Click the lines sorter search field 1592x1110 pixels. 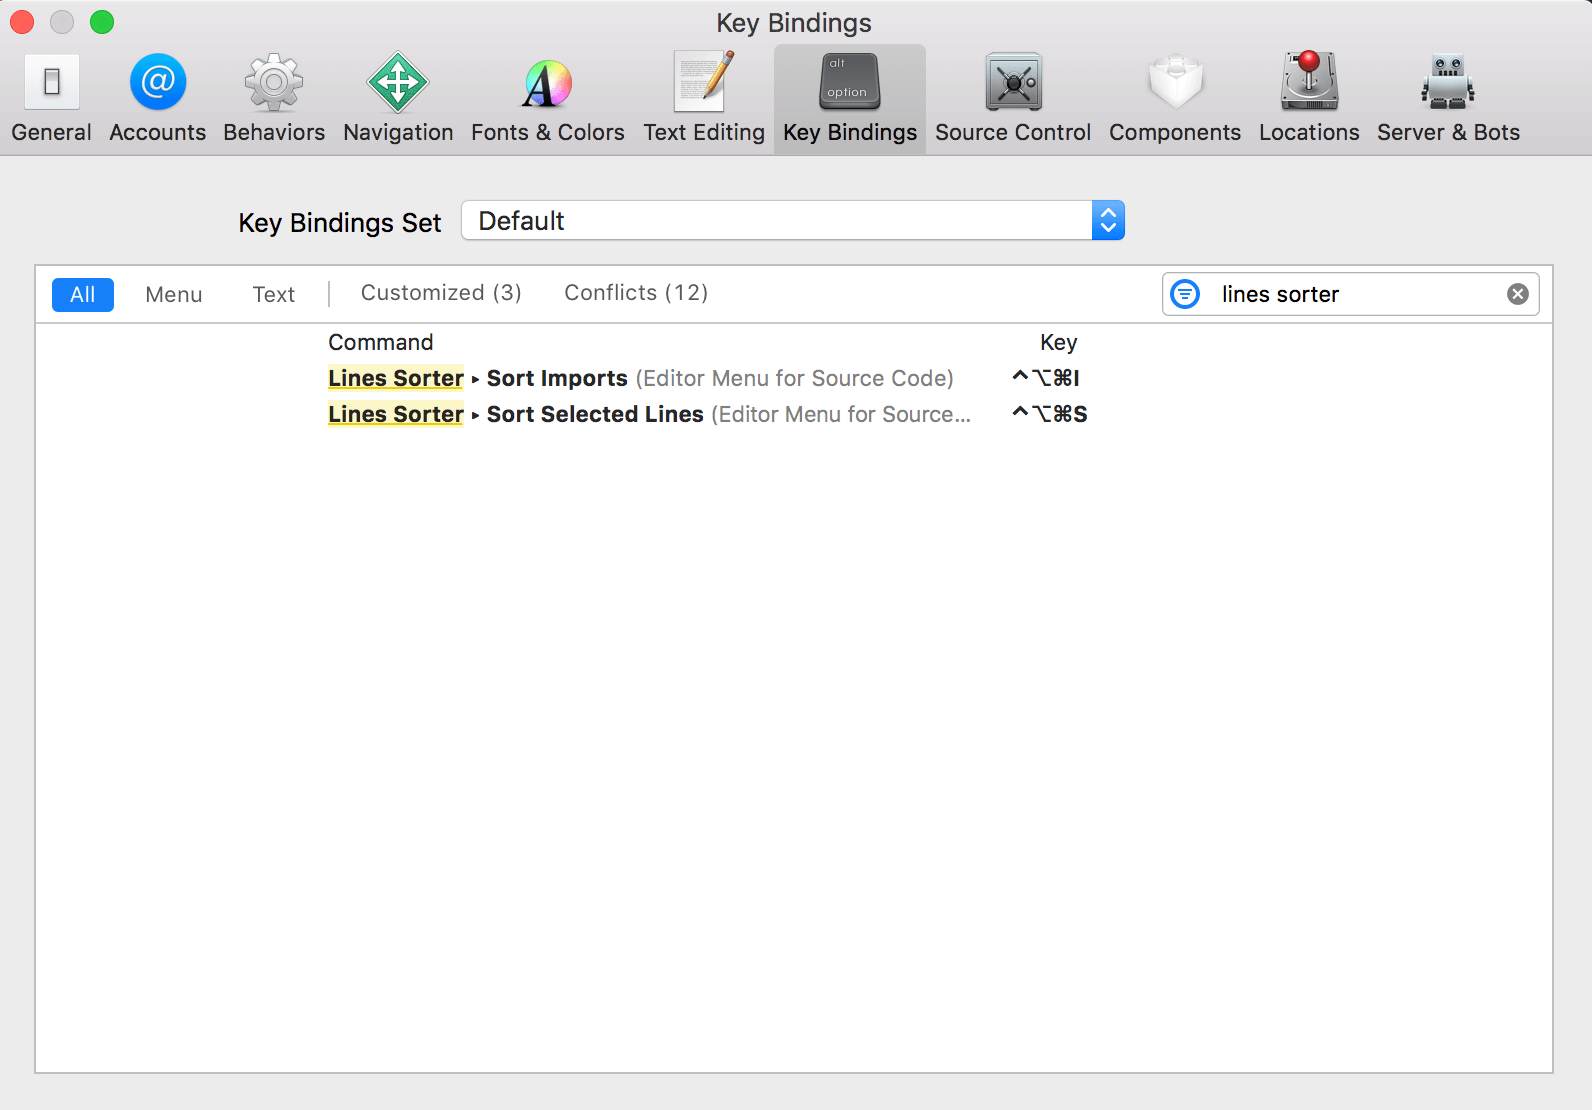coord(1350,294)
